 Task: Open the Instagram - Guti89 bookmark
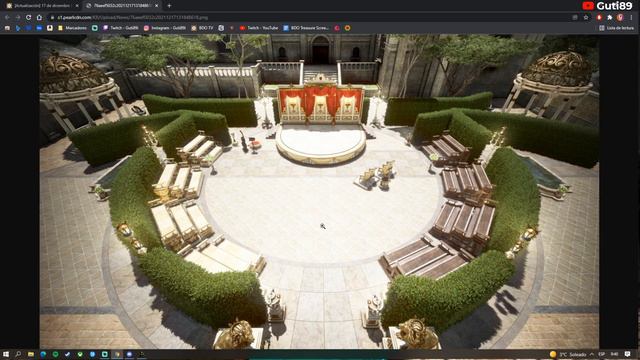click(164, 28)
